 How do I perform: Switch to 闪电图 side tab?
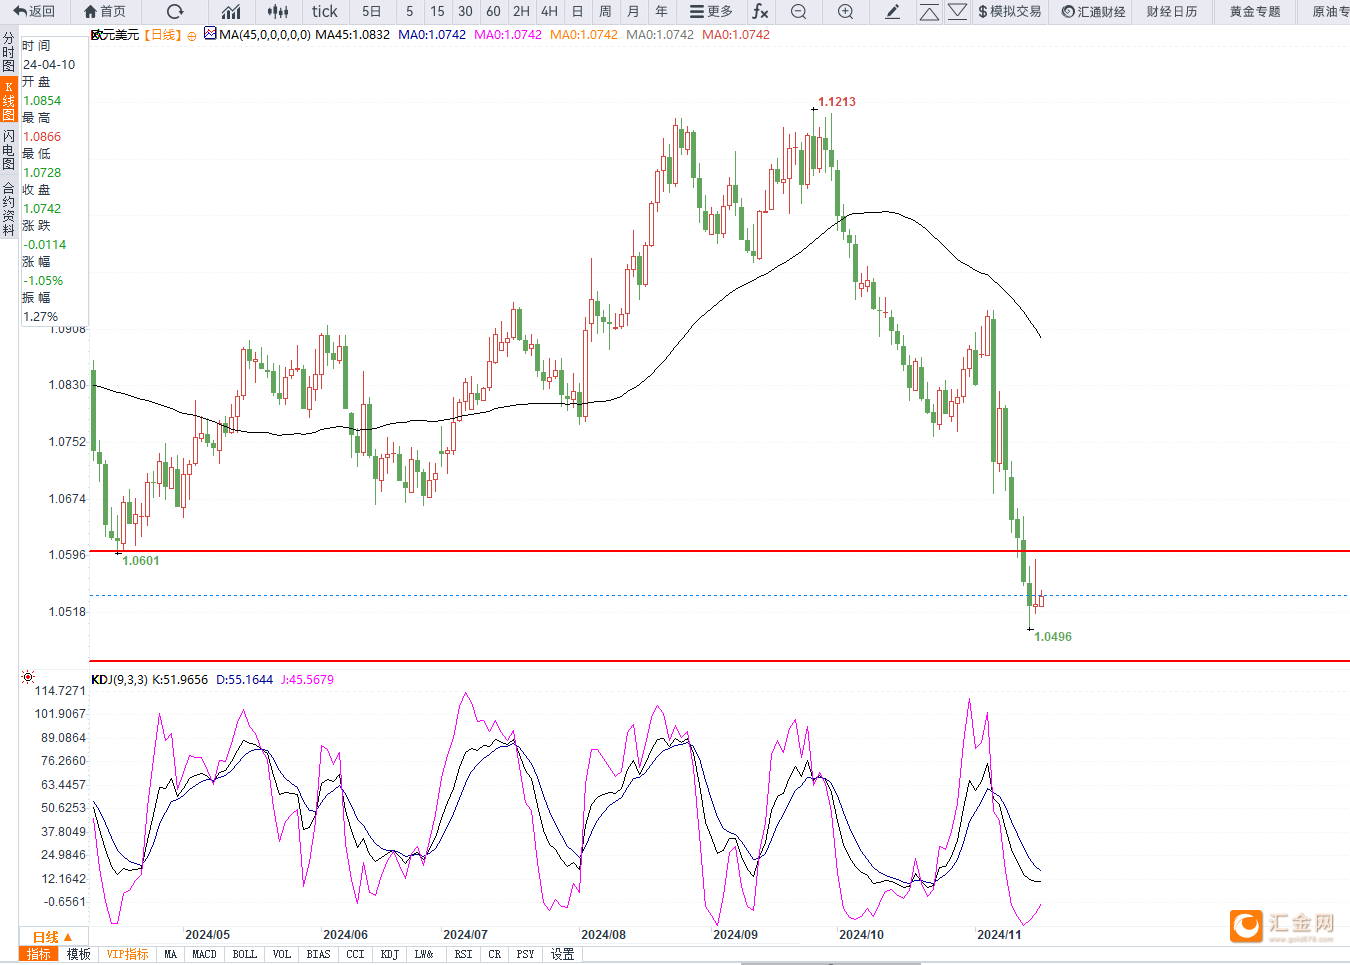point(9,149)
